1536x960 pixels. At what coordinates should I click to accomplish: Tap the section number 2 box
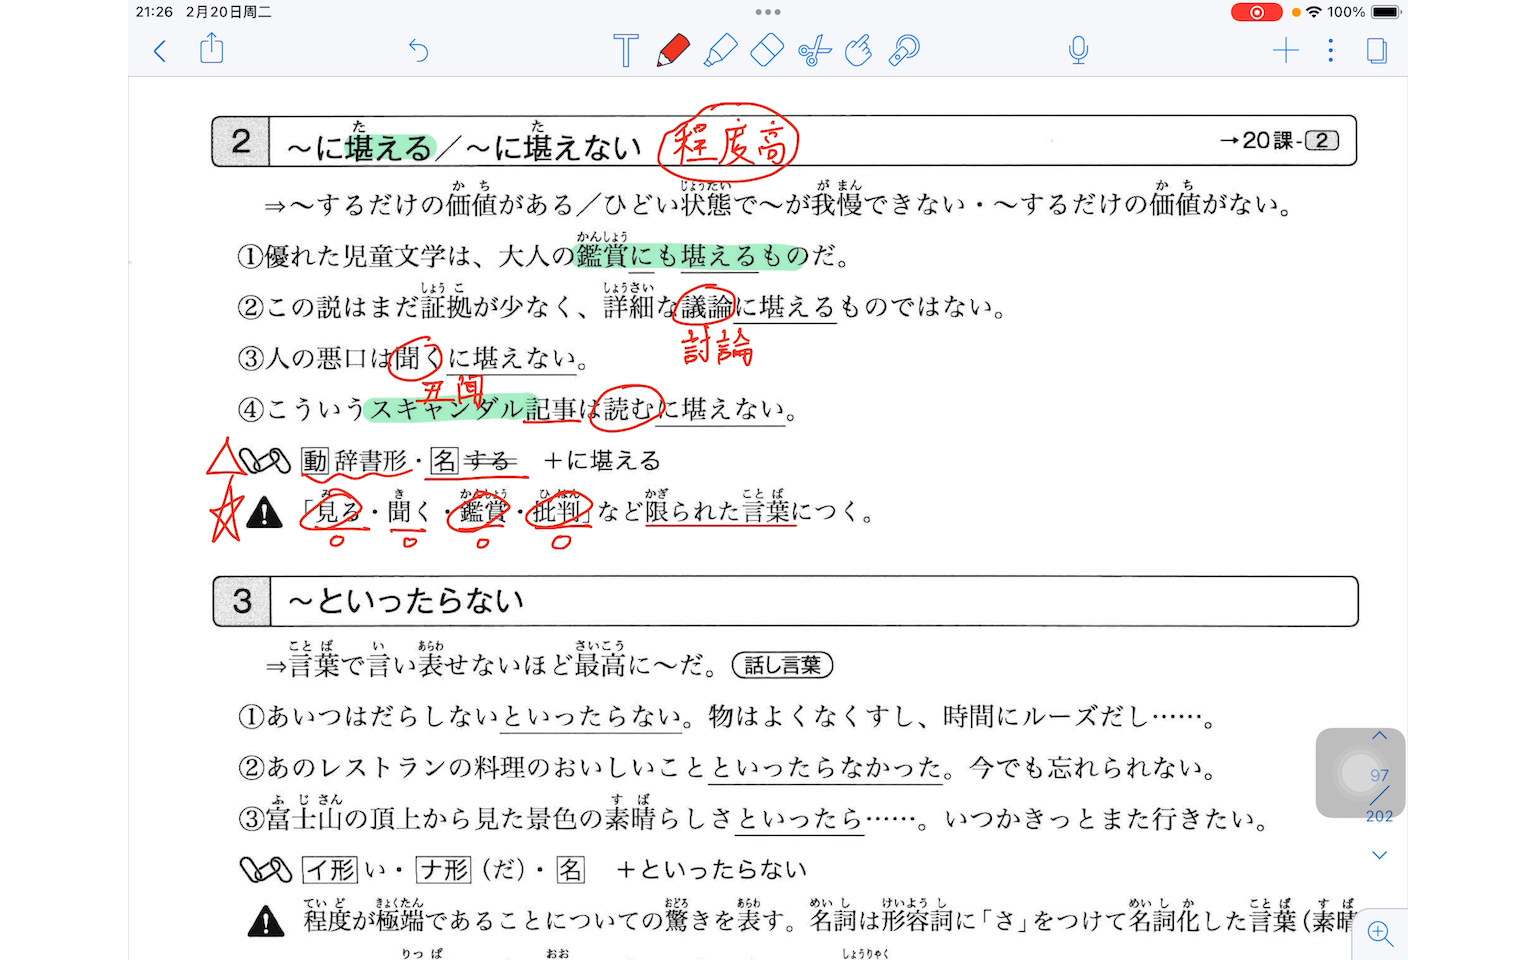(241, 142)
